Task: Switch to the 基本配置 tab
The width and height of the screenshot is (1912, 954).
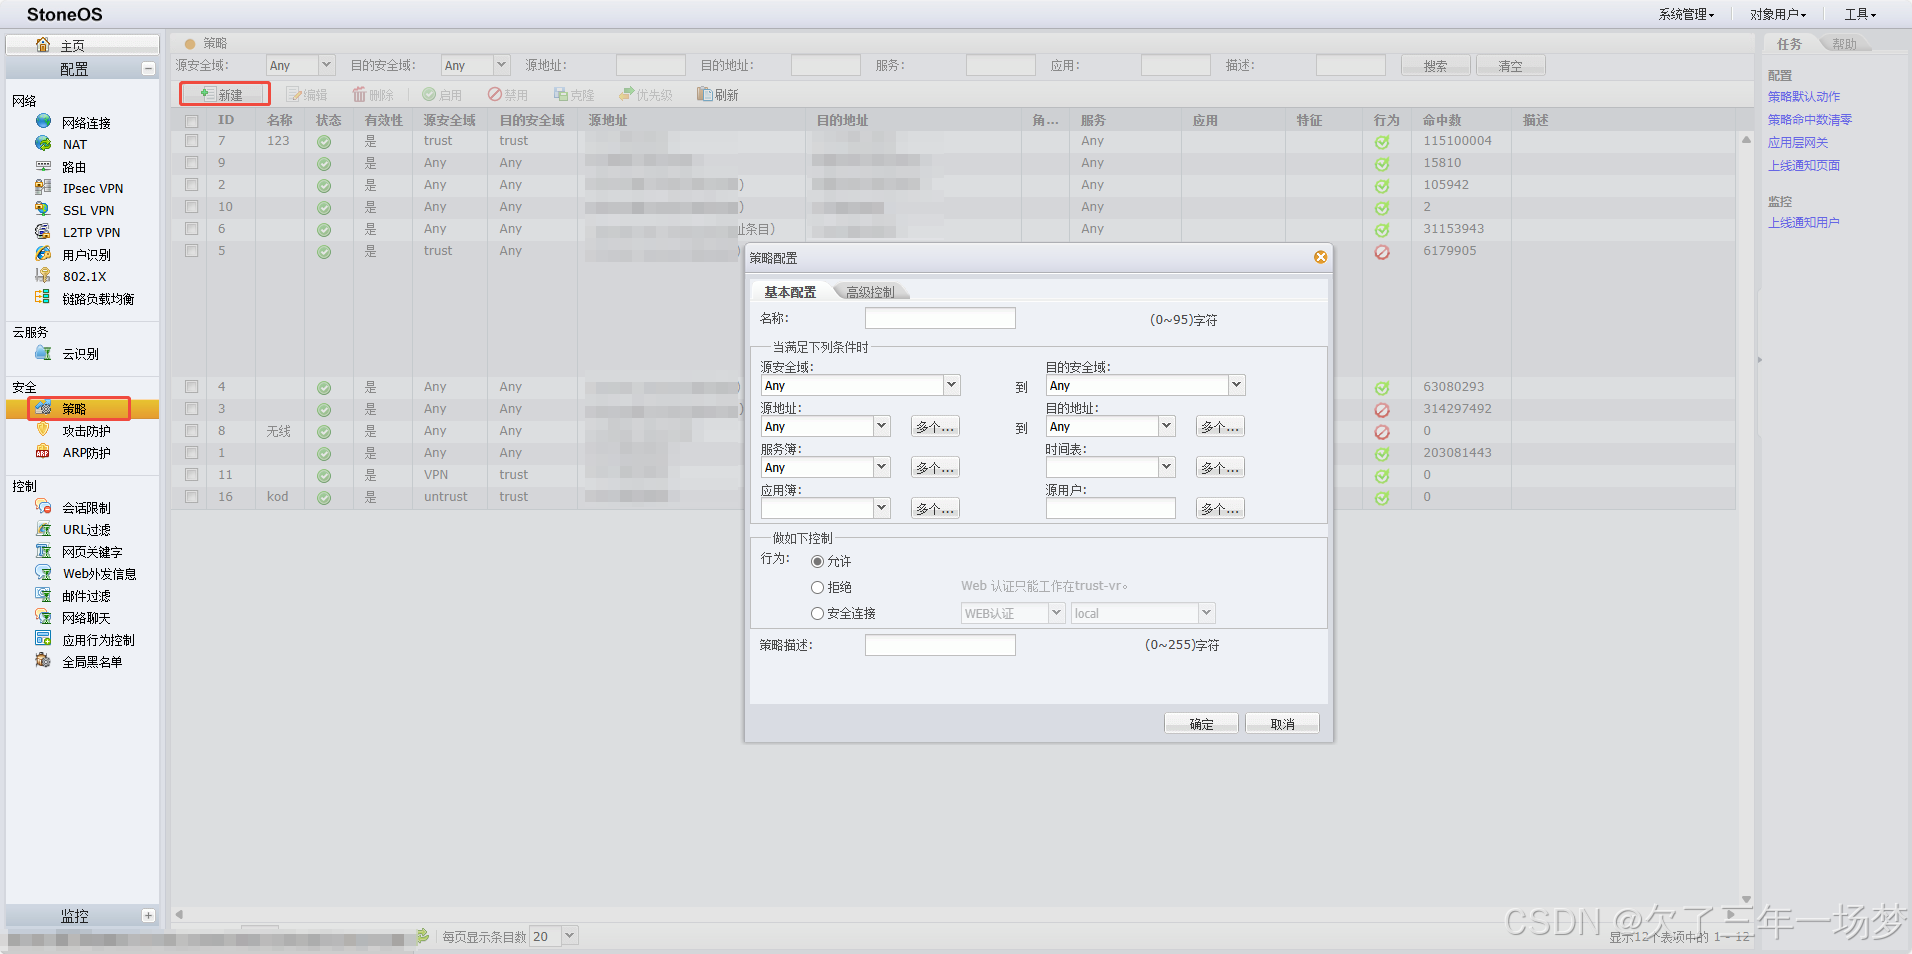Action: click(790, 292)
